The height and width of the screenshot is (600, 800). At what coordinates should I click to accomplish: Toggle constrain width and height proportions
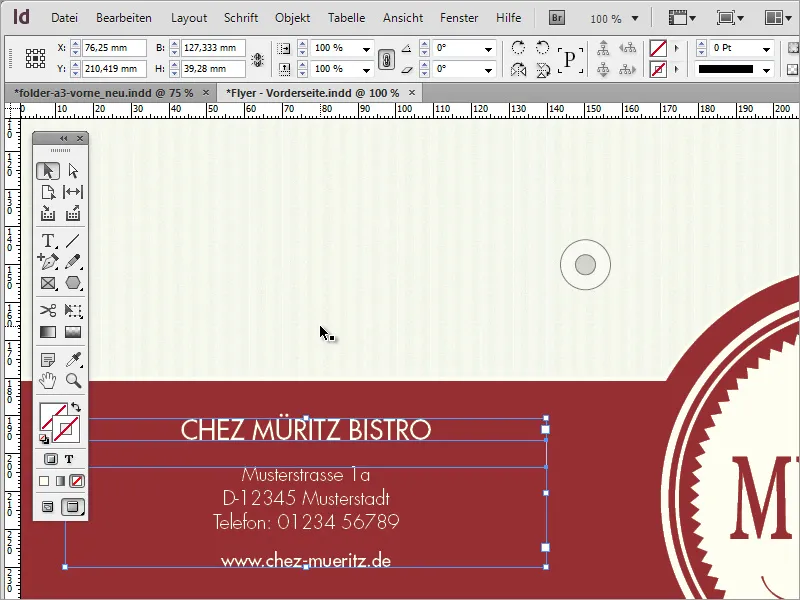pos(257,60)
